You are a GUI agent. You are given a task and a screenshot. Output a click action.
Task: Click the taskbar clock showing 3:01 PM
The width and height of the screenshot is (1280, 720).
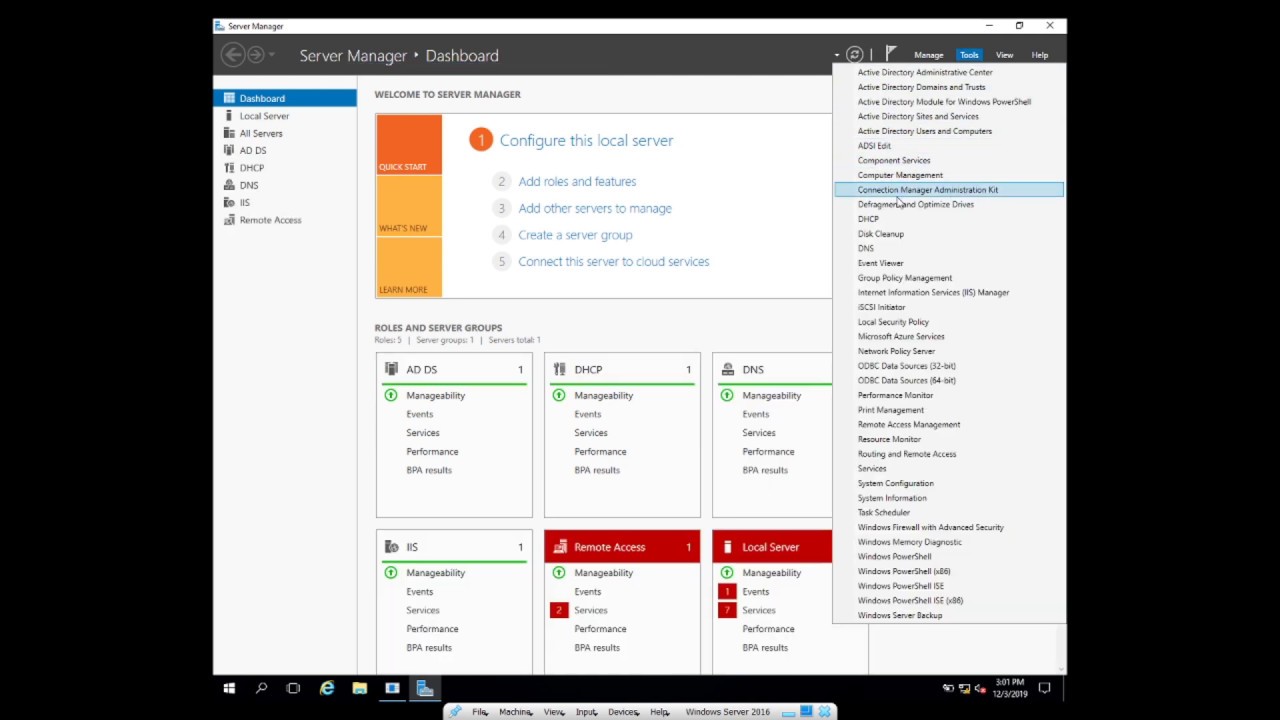[x=1009, y=688]
